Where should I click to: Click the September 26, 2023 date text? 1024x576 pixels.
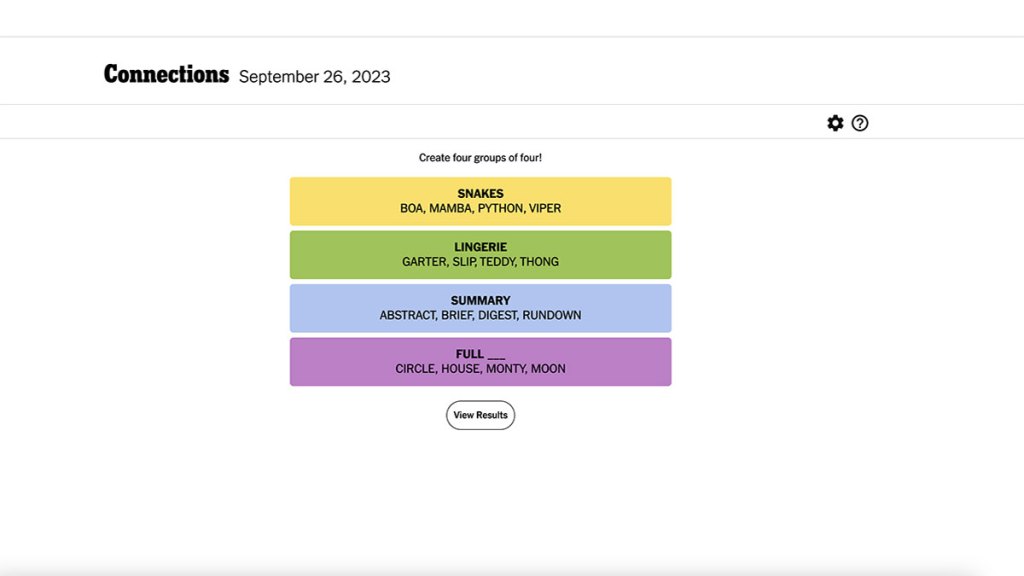(x=314, y=77)
